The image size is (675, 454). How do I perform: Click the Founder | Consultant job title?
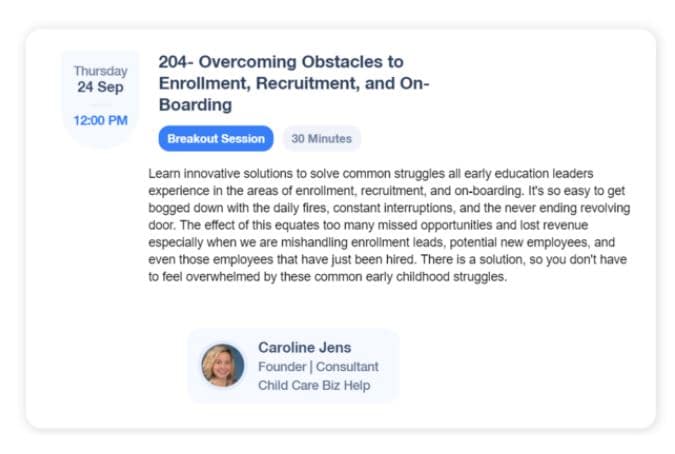coord(318,367)
